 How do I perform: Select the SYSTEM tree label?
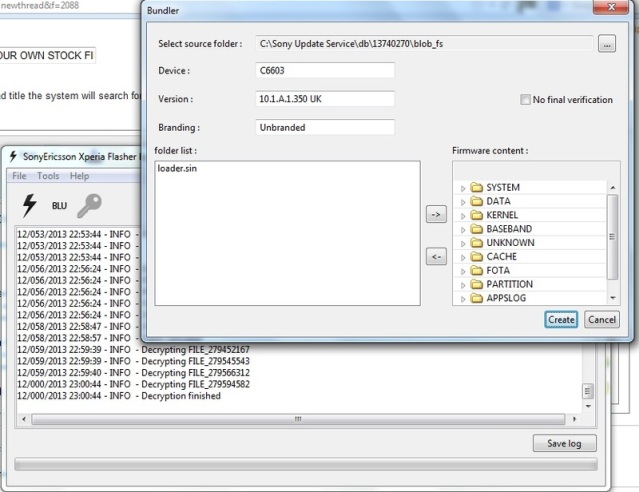click(x=503, y=188)
